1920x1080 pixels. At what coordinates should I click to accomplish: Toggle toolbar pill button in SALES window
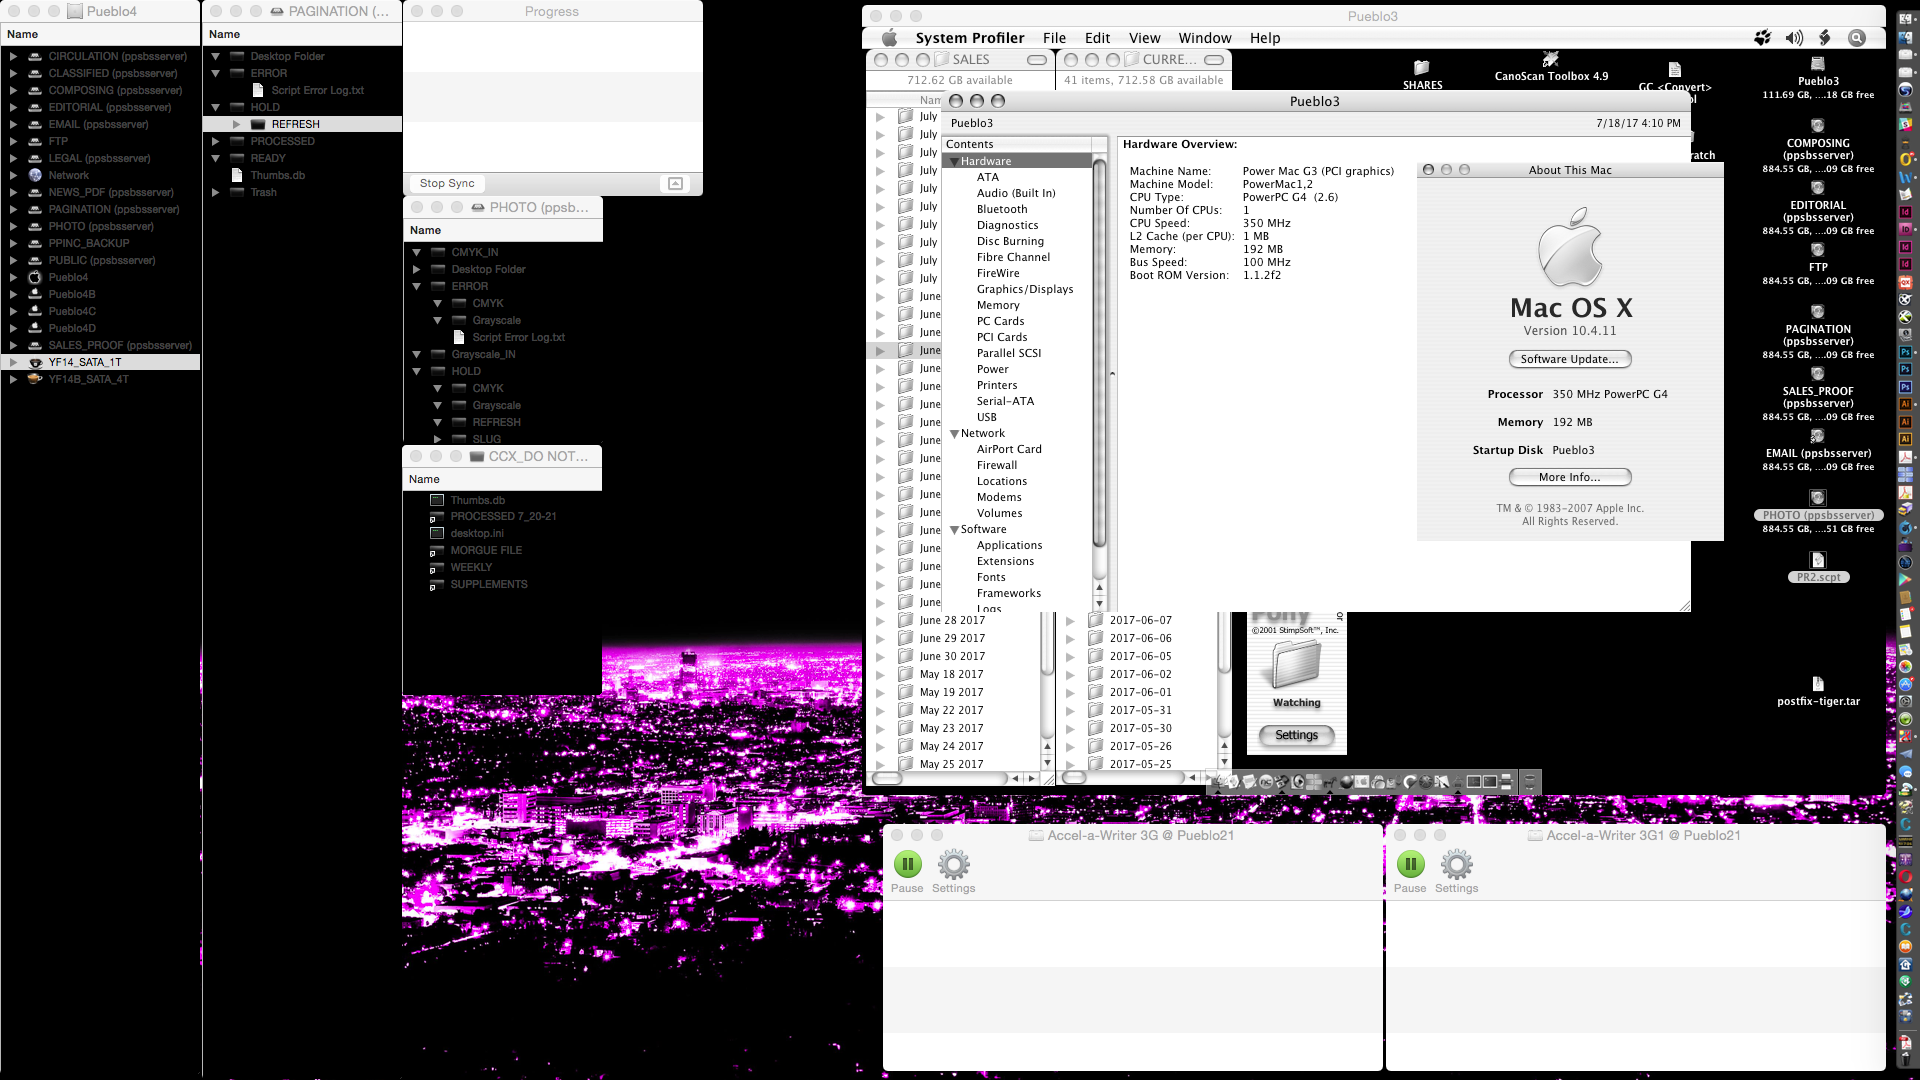pyautogui.click(x=1037, y=60)
